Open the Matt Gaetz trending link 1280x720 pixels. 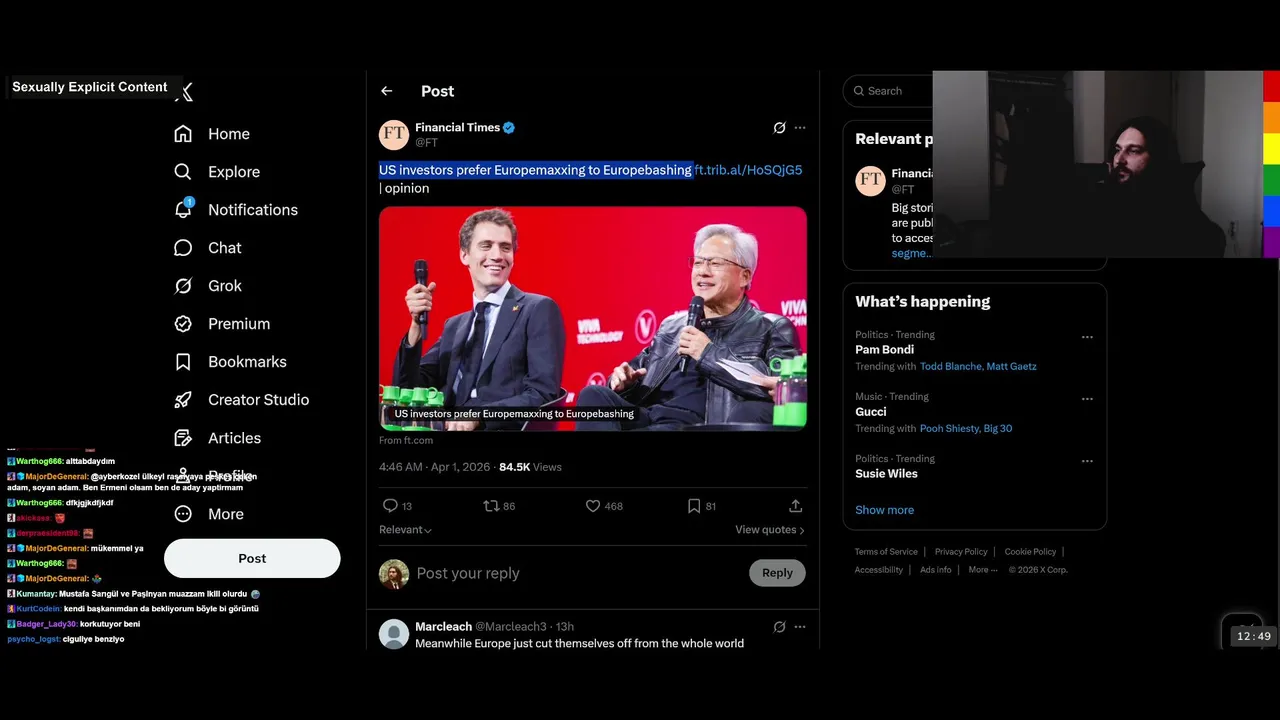[x=1012, y=366]
